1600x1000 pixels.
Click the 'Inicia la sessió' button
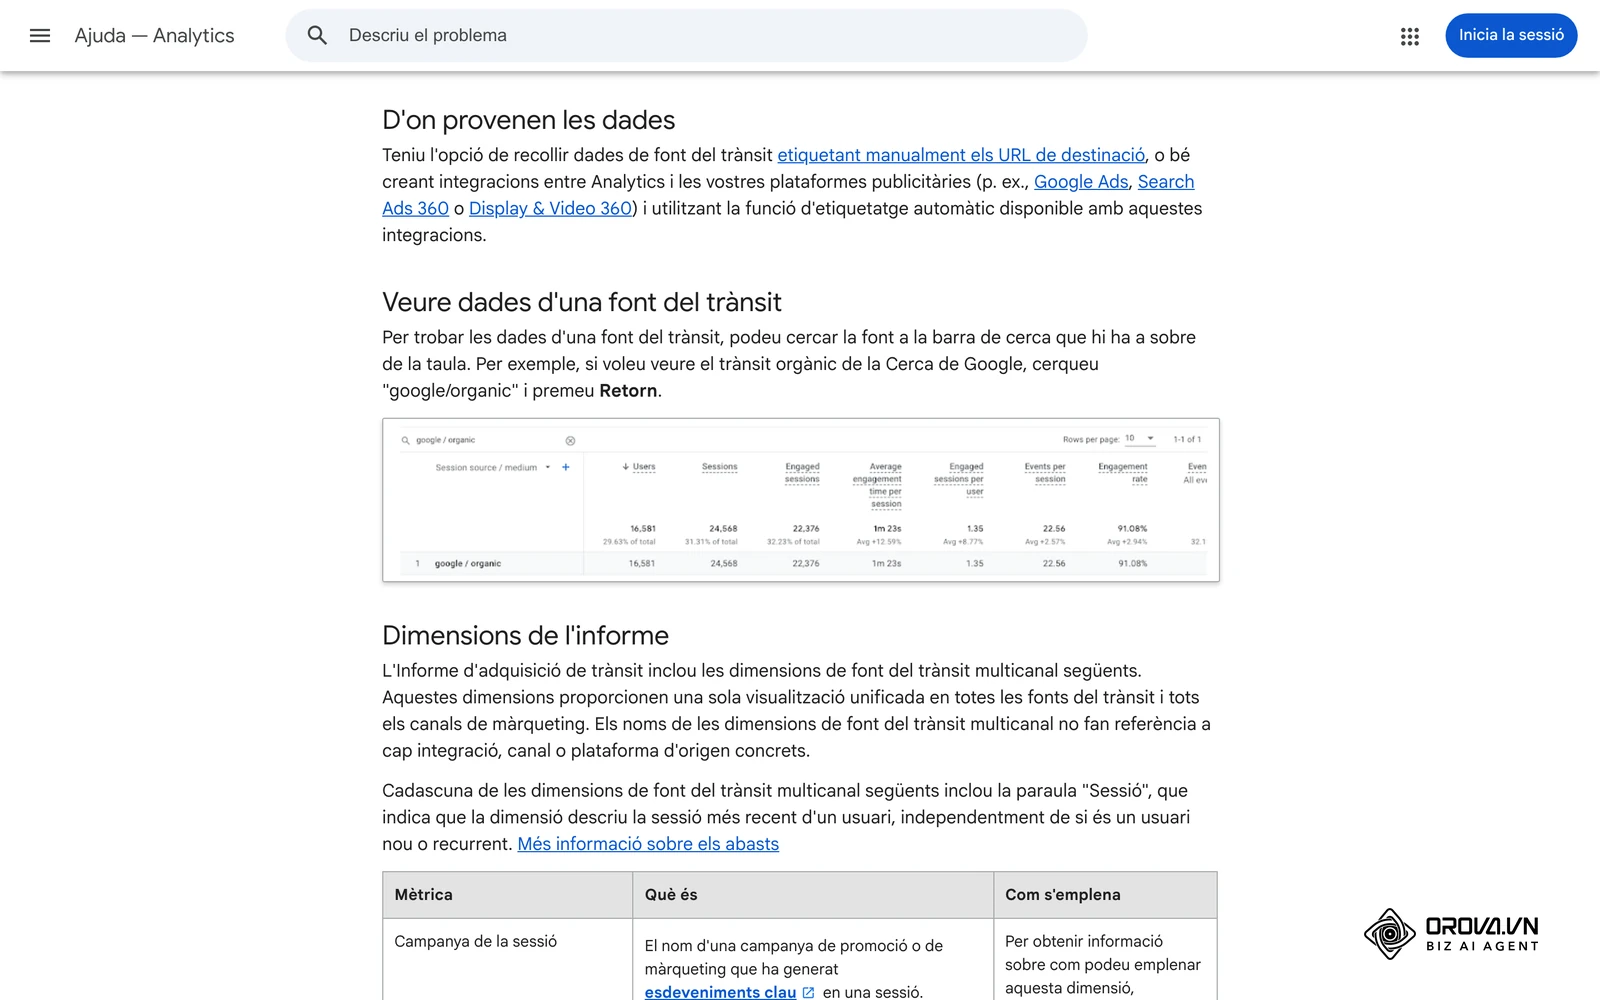[x=1511, y=36]
